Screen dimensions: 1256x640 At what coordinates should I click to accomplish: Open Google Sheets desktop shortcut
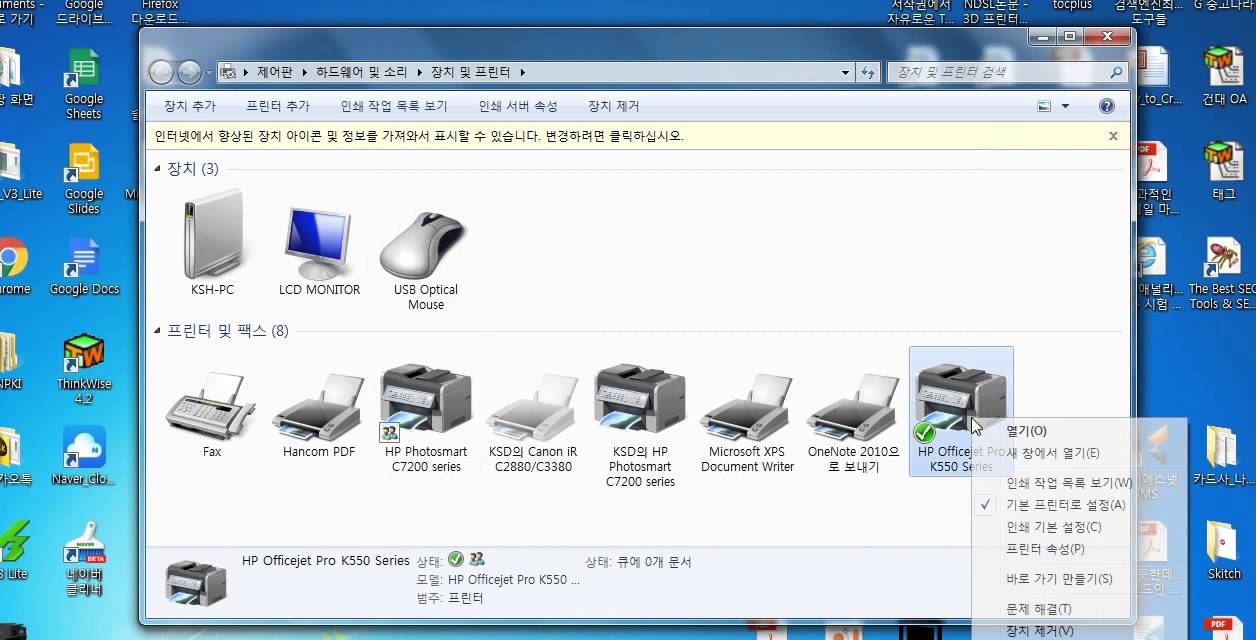84,84
